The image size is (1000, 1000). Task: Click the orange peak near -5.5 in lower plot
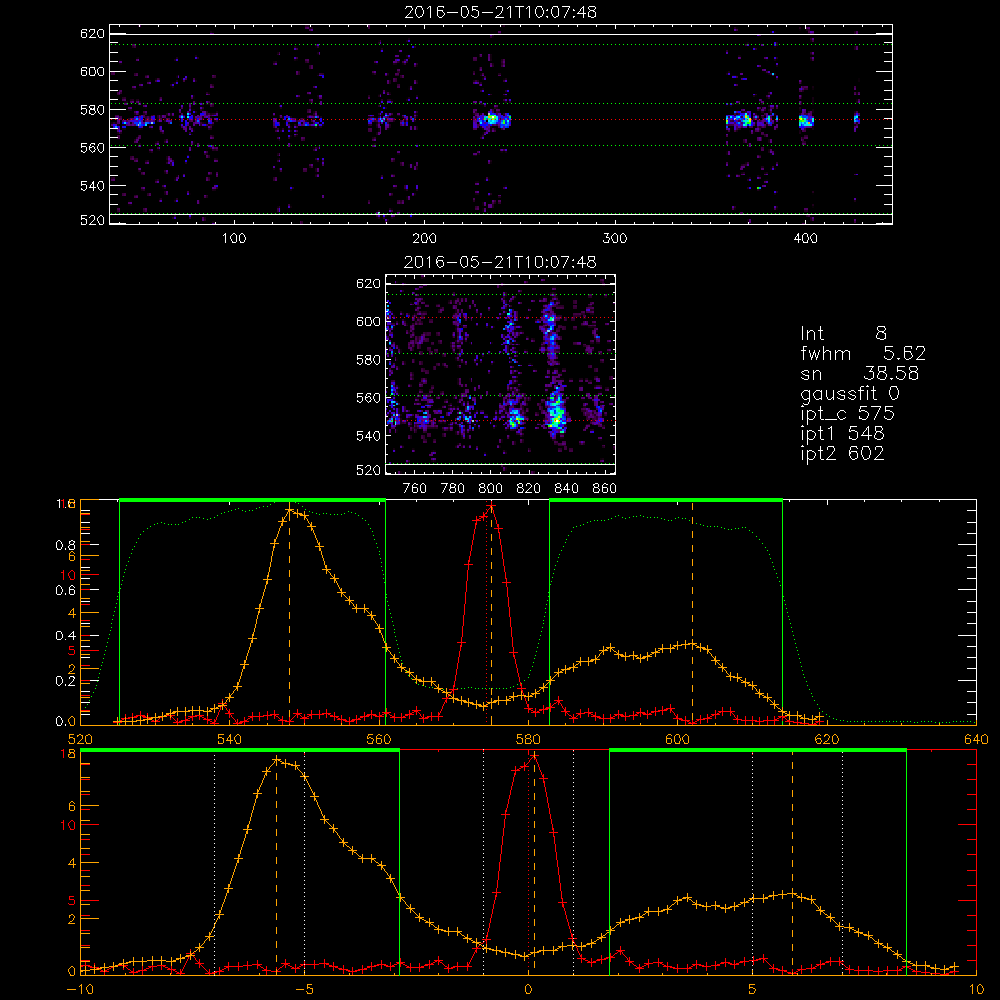(x=276, y=761)
